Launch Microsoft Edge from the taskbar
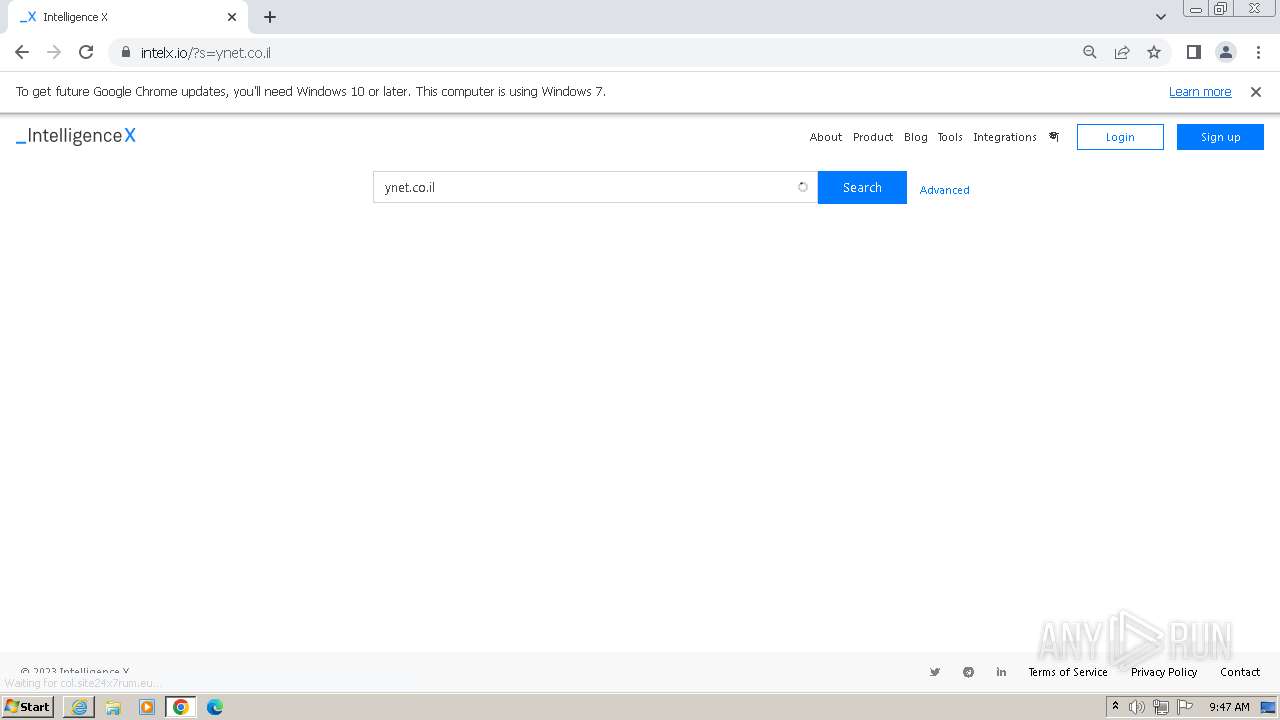This screenshot has width=1280, height=720. click(x=215, y=707)
